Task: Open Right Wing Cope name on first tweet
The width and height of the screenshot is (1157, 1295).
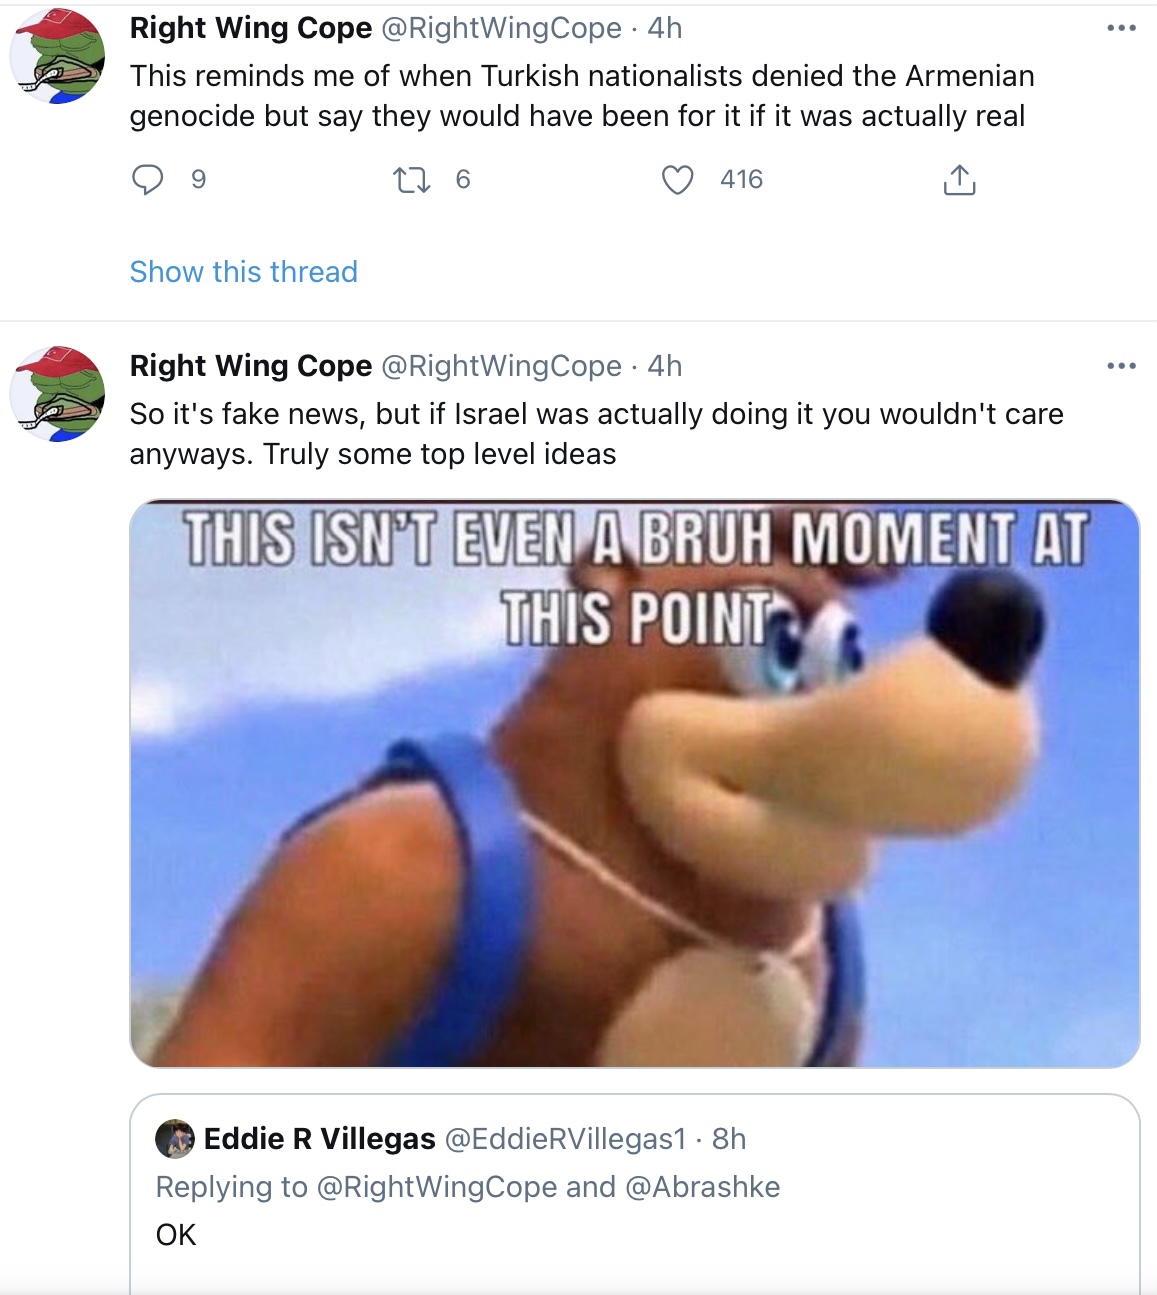Action: pos(251,28)
